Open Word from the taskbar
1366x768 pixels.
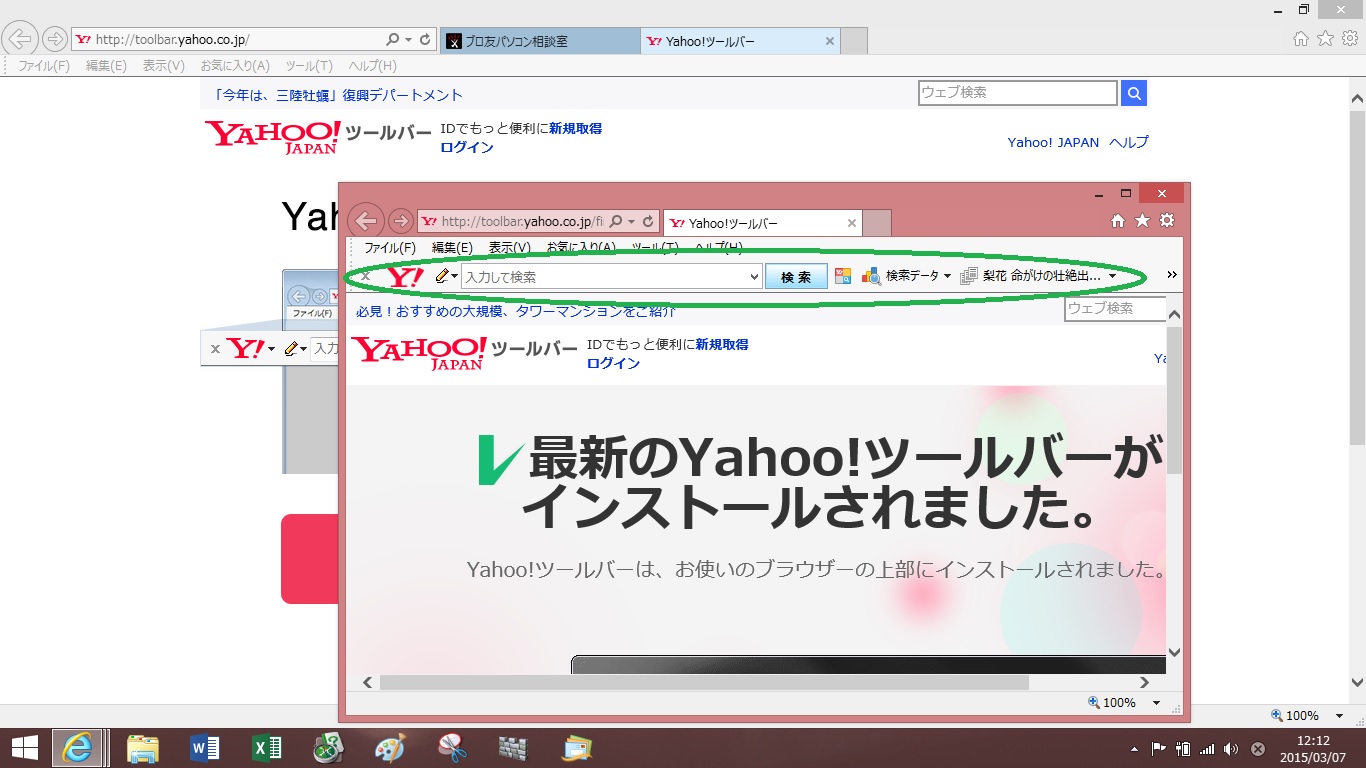(x=204, y=747)
